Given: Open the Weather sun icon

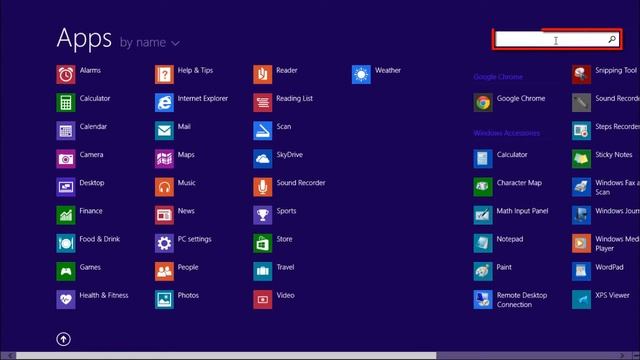Looking at the screenshot, I should pyautogui.click(x=362, y=75).
